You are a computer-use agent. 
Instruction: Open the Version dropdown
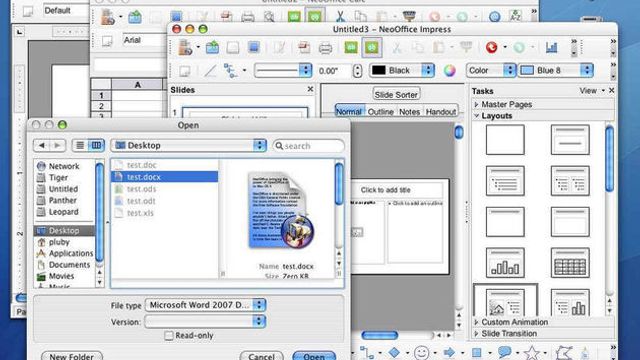206,322
